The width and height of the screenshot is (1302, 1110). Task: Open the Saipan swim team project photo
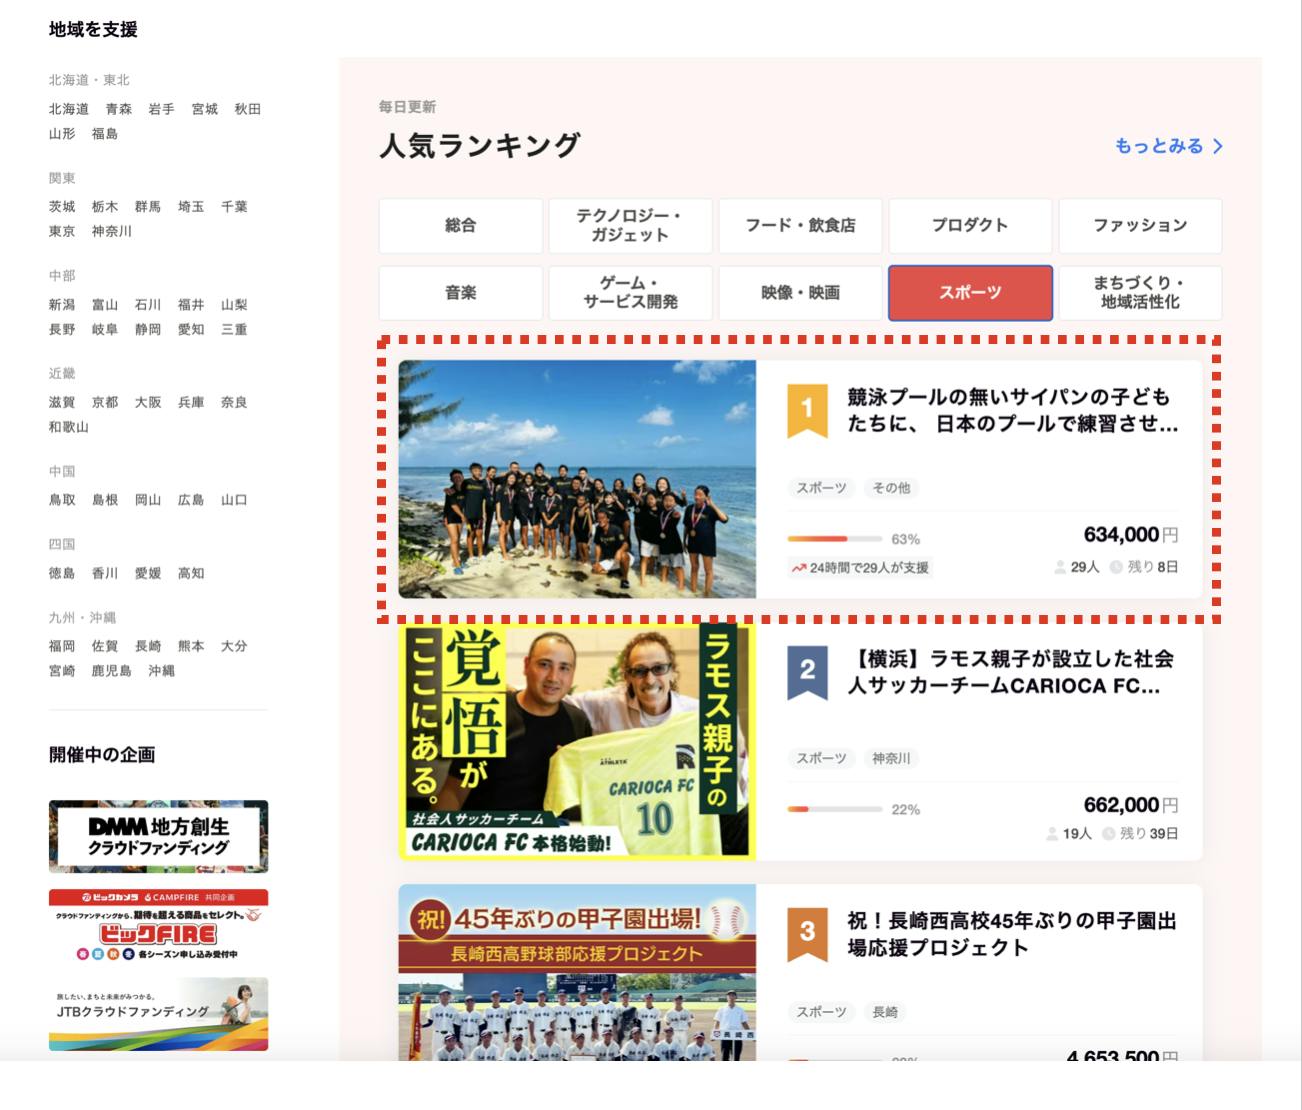(577, 479)
